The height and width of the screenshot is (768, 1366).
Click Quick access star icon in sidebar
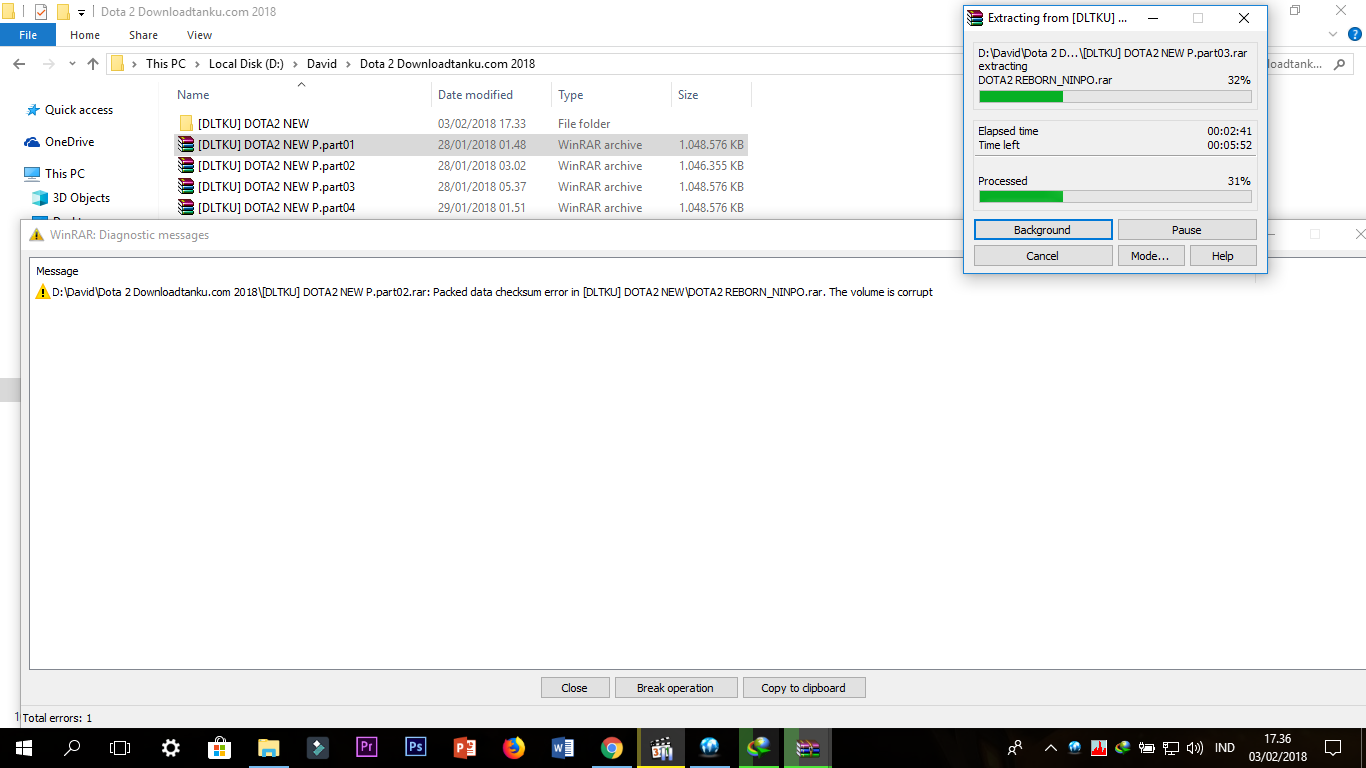(33, 110)
